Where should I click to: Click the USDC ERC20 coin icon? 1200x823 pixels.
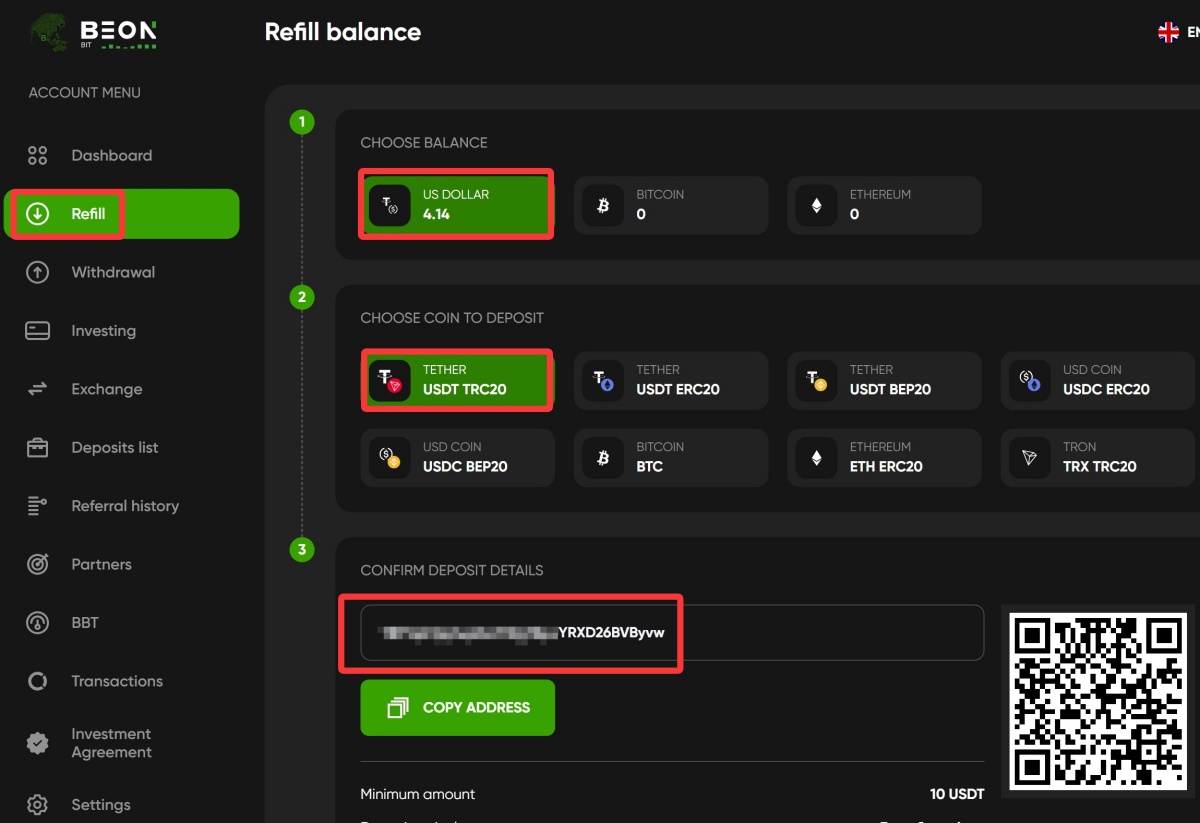click(x=1030, y=380)
